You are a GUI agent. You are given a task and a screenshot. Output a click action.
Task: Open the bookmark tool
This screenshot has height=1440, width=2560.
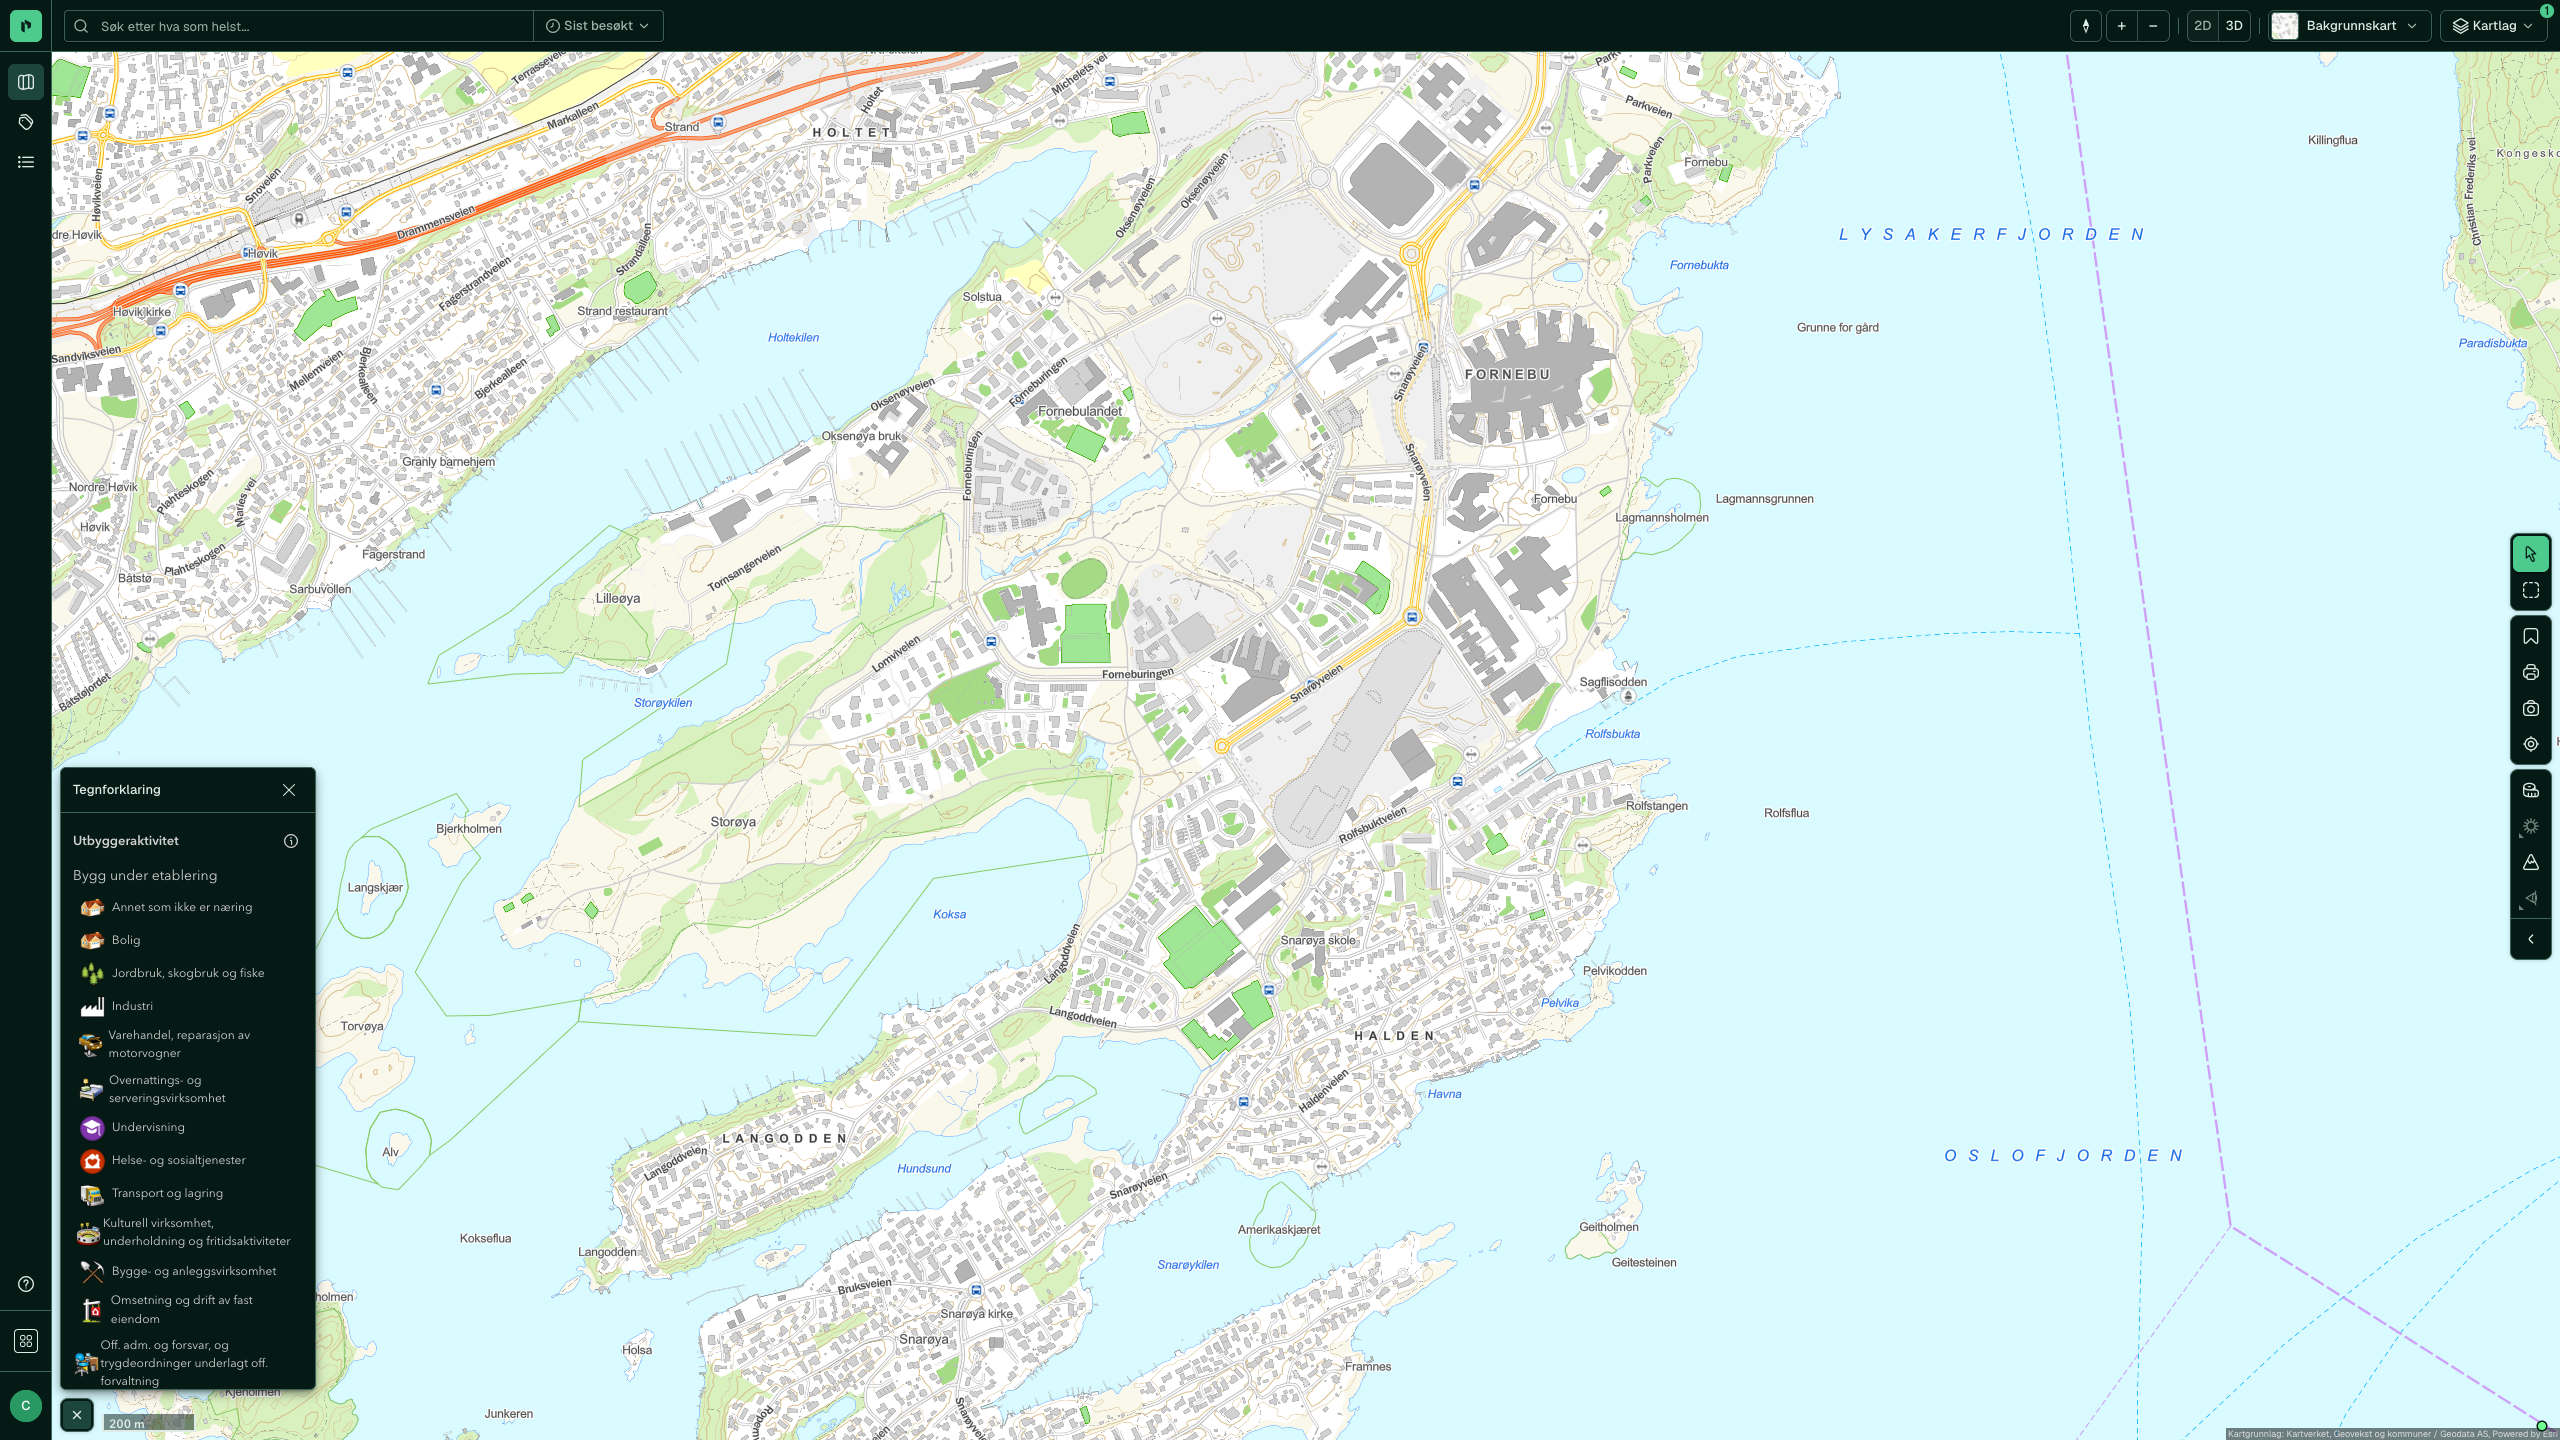pos(2531,636)
